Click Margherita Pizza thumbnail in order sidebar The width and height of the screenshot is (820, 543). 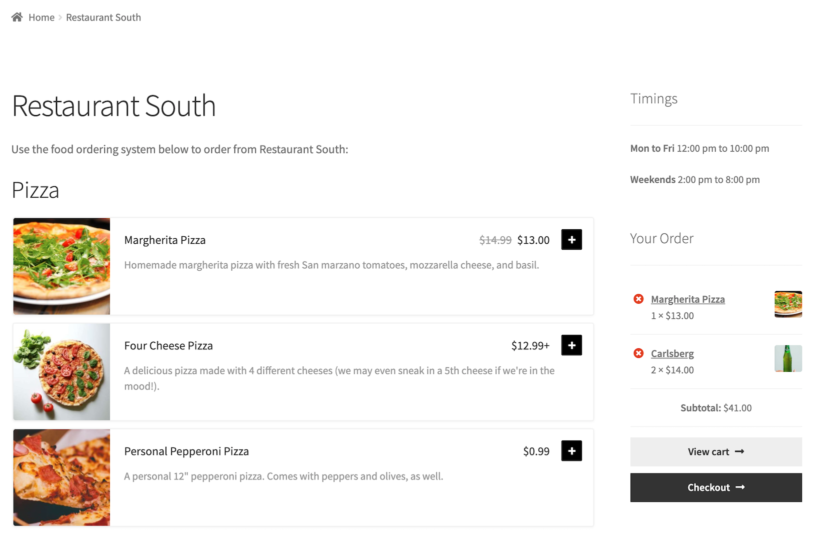click(788, 304)
